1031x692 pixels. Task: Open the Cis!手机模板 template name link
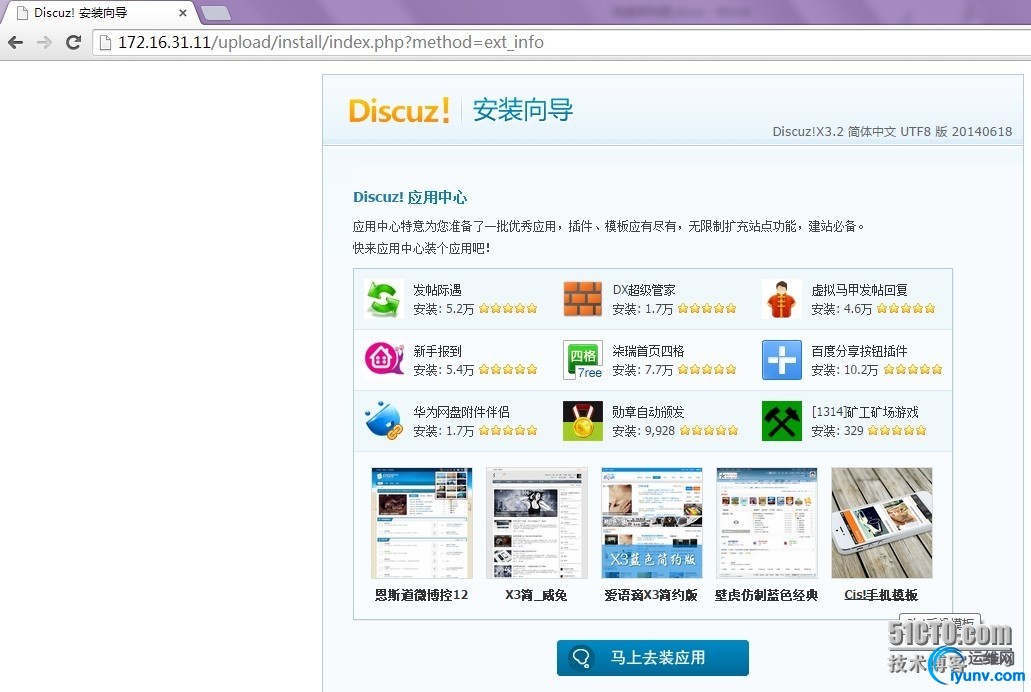point(881,595)
